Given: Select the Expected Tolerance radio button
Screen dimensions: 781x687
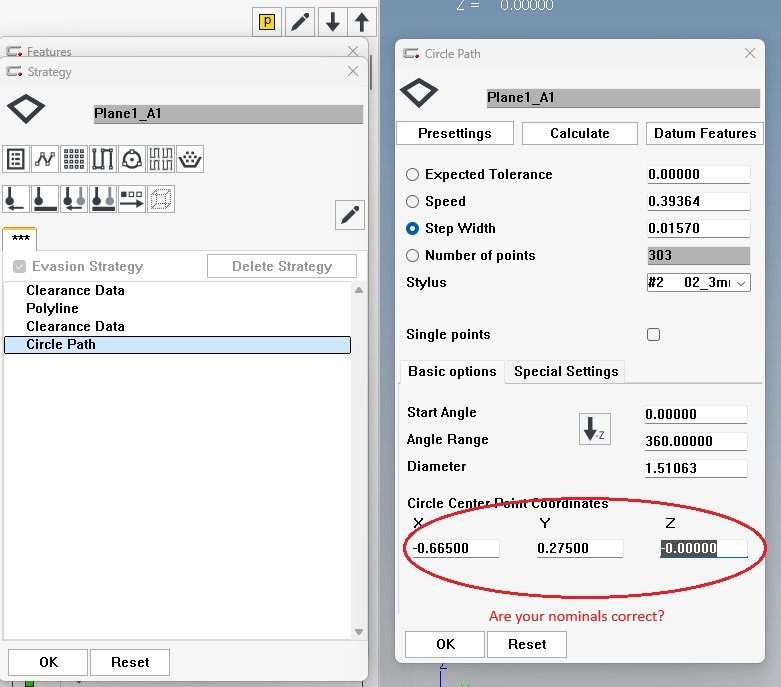Looking at the screenshot, I should click(413, 174).
